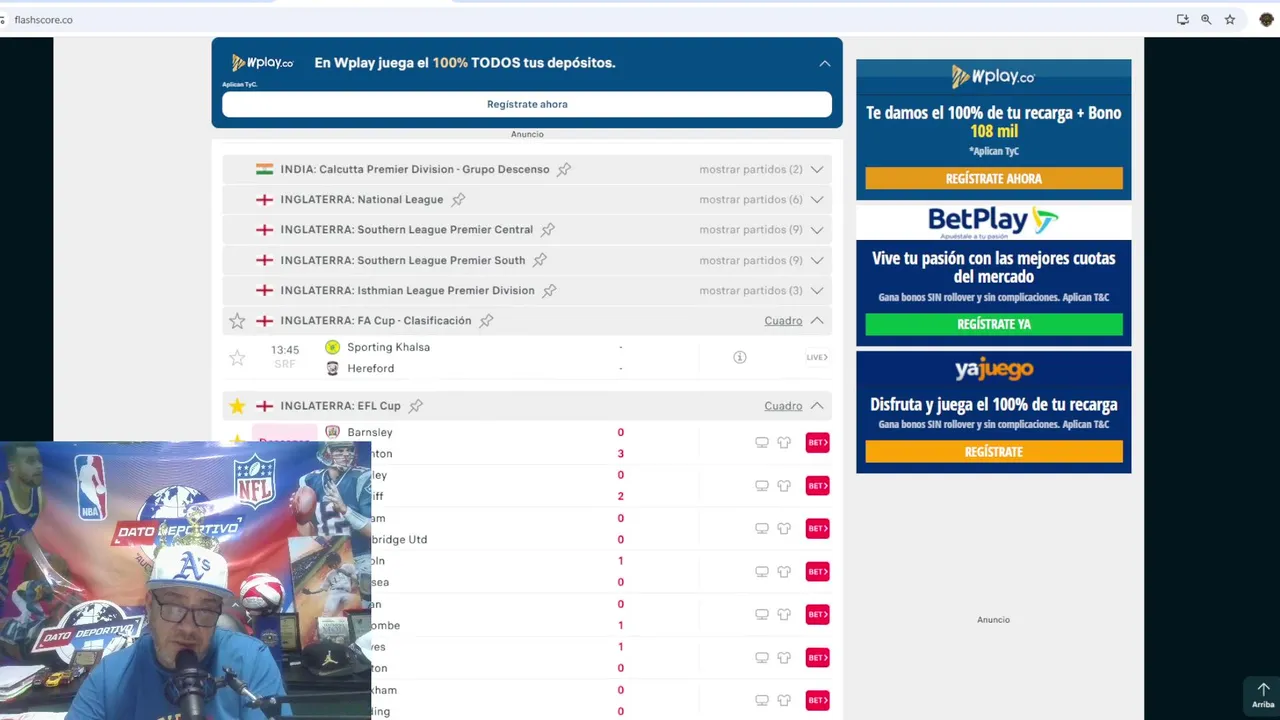Viewport: 1280px width, 720px height.
Task: Open TV broadcast icon in Barnsley match row
Action: coord(762,443)
